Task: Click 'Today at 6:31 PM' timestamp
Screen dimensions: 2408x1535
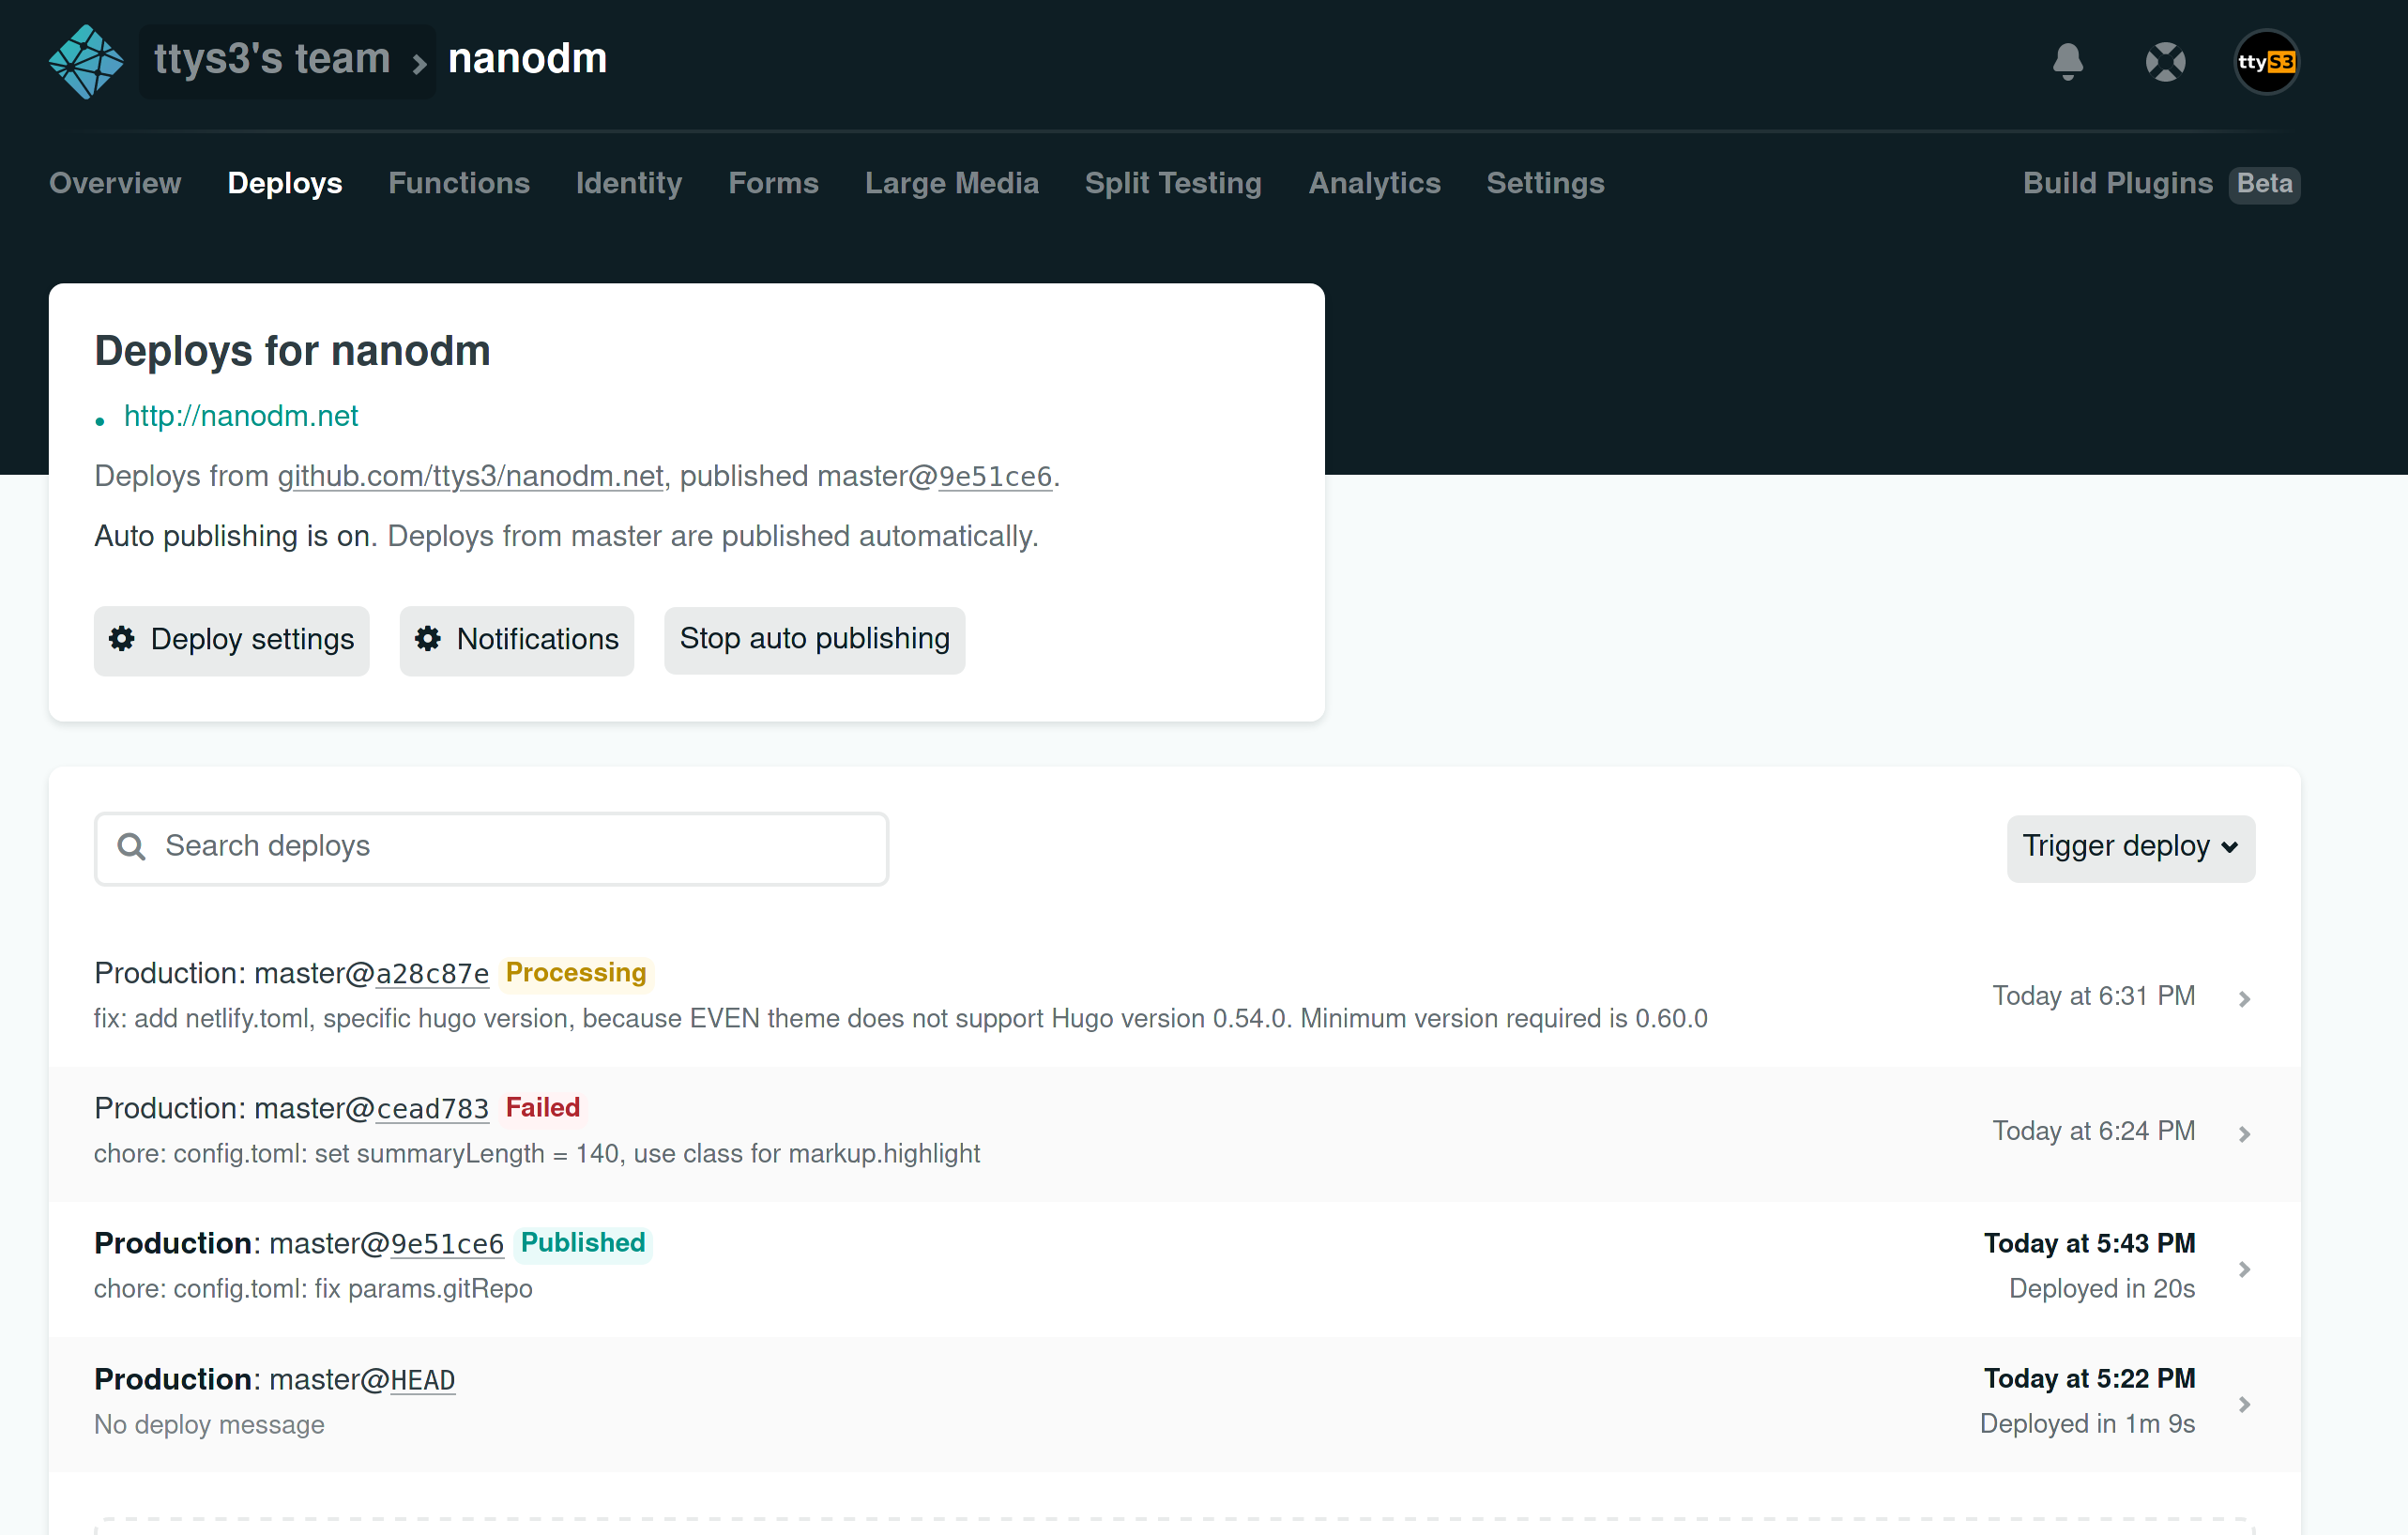Action: 2094,996
